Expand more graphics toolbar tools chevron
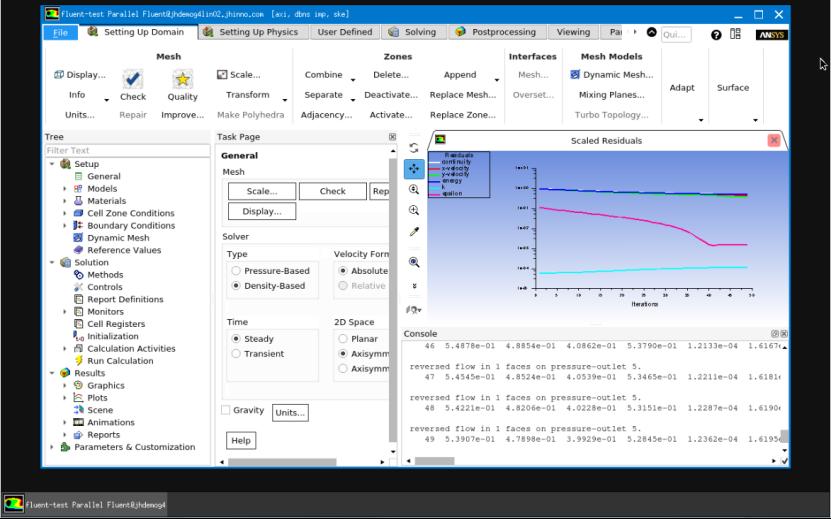The image size is (831, 519). click(414, 286)
